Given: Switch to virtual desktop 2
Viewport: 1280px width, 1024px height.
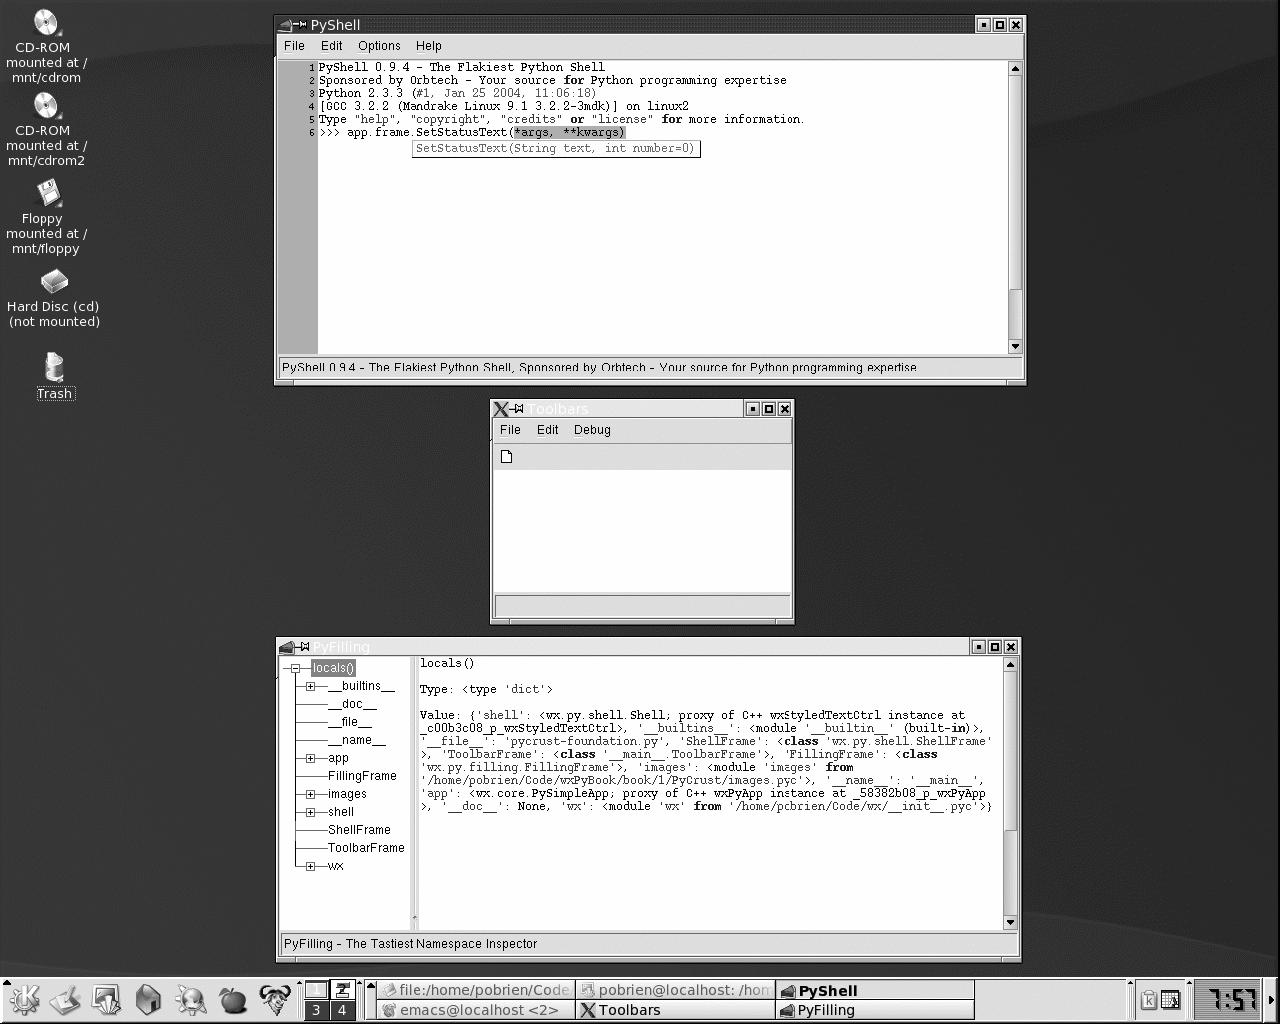Looking at the screenshot, I should 342,990.
